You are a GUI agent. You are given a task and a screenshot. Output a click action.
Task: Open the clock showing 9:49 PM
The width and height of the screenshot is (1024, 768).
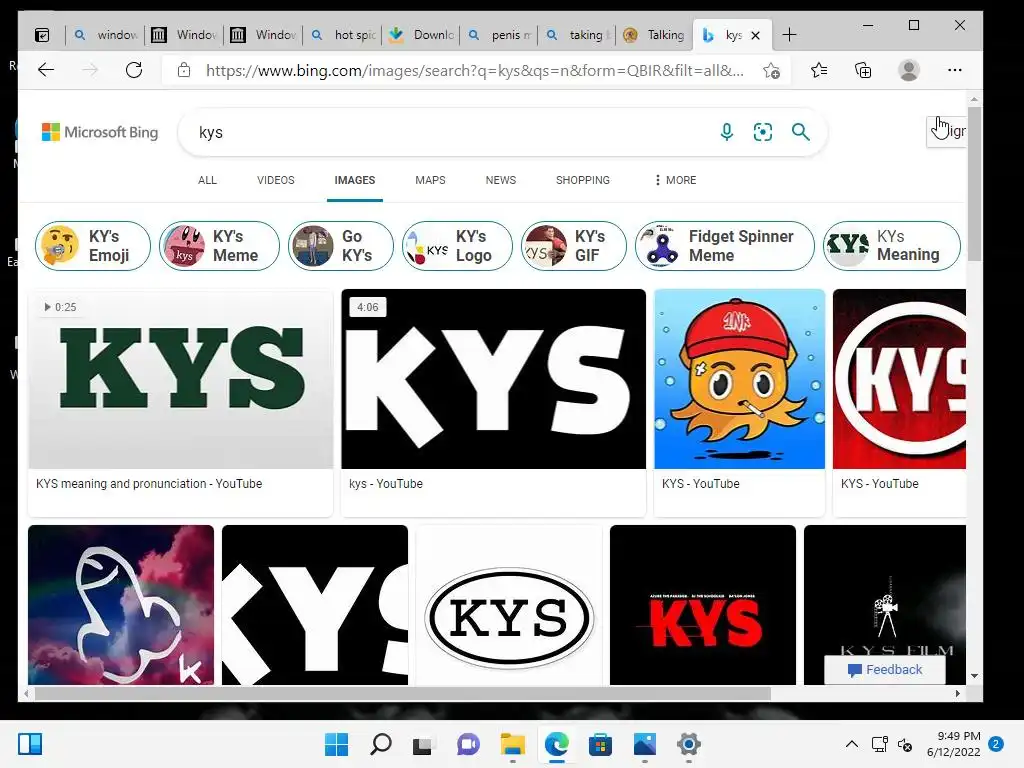(953, 744)
